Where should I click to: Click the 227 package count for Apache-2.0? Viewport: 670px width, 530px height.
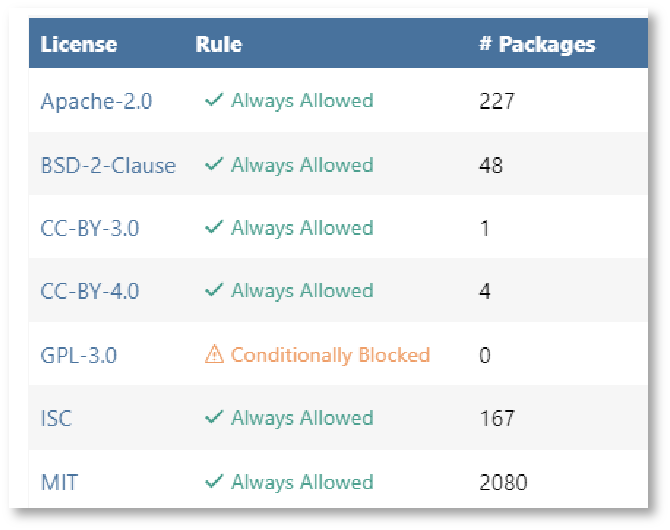coord(497,102)
